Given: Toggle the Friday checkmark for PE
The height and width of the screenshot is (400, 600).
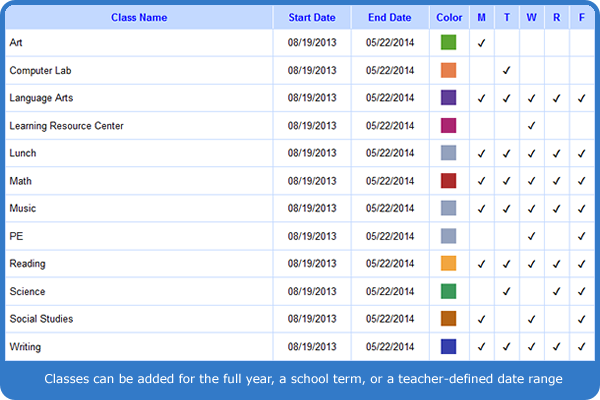Looking at the screenshot, I should pyautogui.click(x=582, y=236).
